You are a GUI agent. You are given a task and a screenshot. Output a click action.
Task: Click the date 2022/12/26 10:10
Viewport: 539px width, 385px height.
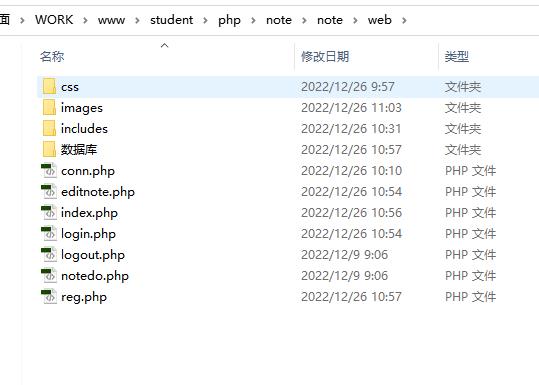351,170
